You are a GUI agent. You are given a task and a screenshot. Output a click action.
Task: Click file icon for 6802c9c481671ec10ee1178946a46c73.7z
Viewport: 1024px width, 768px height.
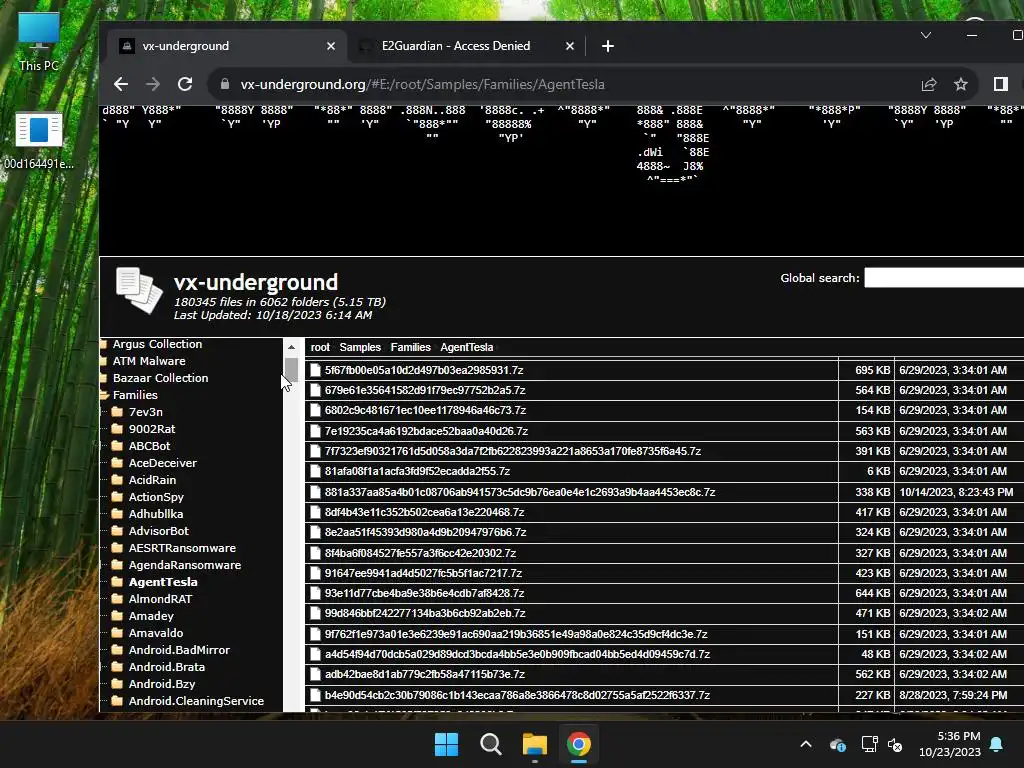(x=315, y=411)
